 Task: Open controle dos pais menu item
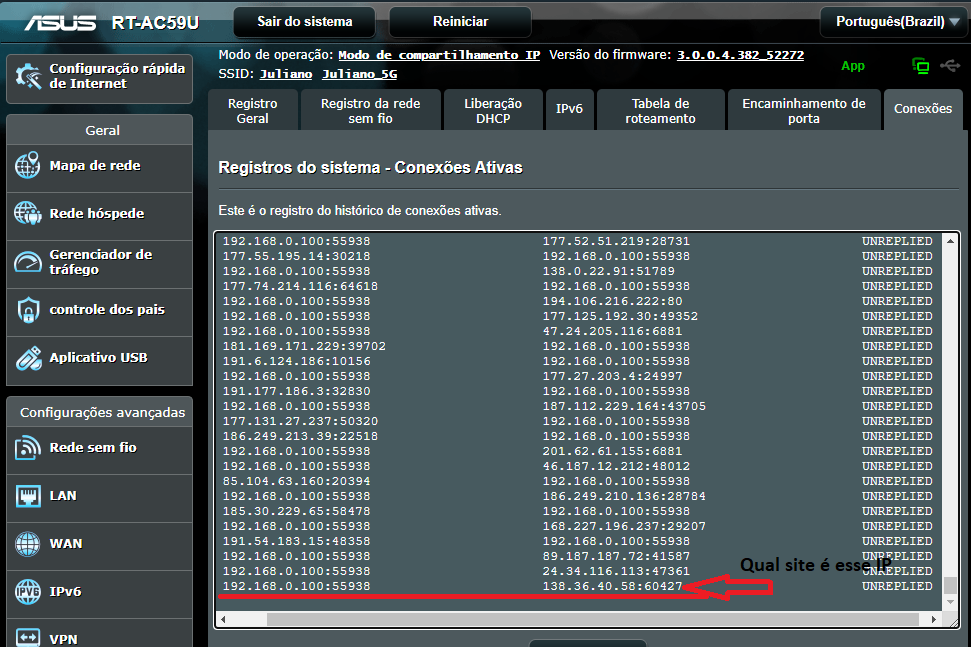click(100, 312)
